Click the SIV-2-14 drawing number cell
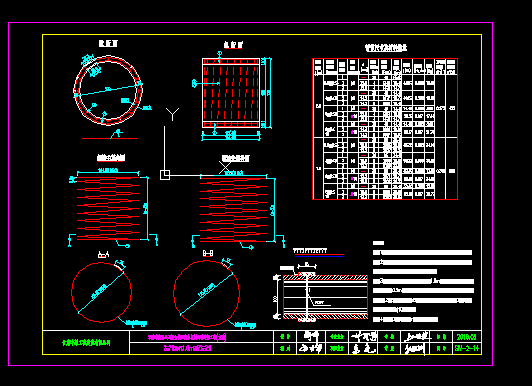Image resolution: width=532 pixels, height=386 pixels. [x=467, y=348]
